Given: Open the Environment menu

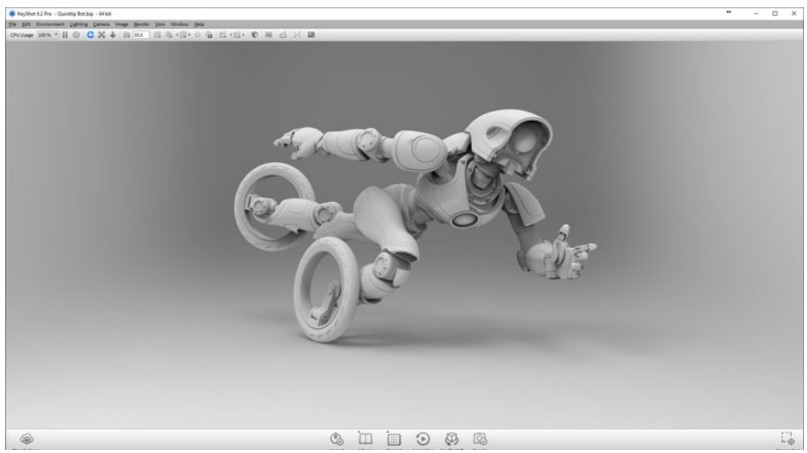Looking at the screenshot, I should (x=50, y=23).
